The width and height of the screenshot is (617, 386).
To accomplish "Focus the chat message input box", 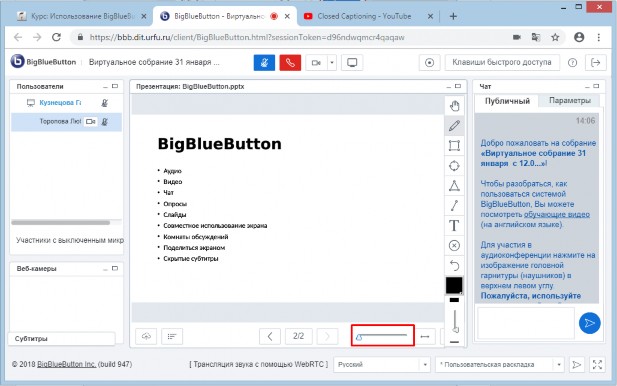I will [526, 323].
